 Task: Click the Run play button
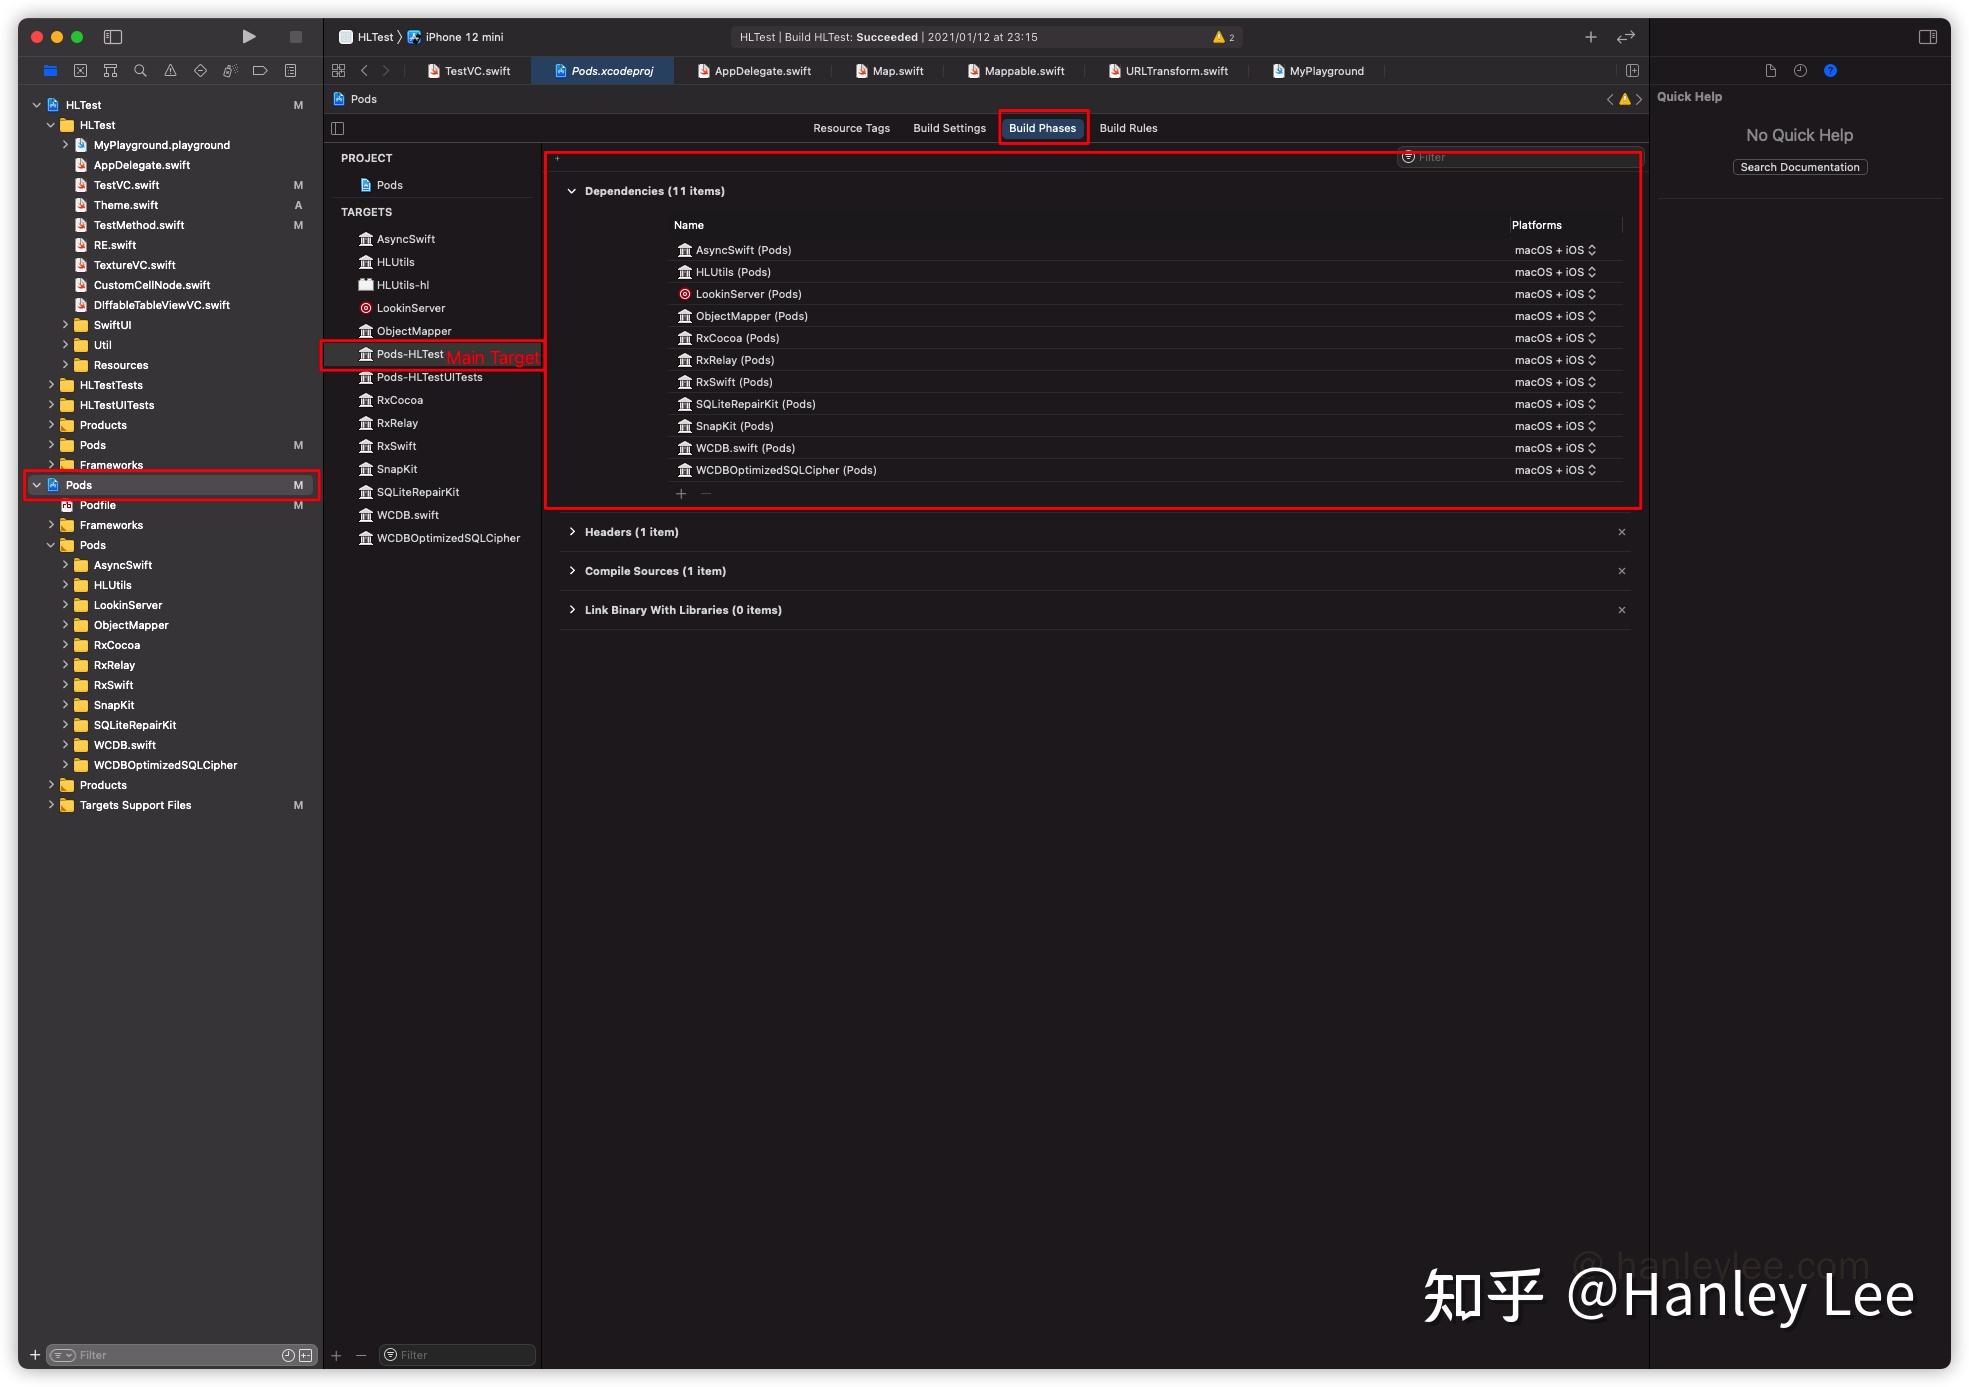pos(248,37)
